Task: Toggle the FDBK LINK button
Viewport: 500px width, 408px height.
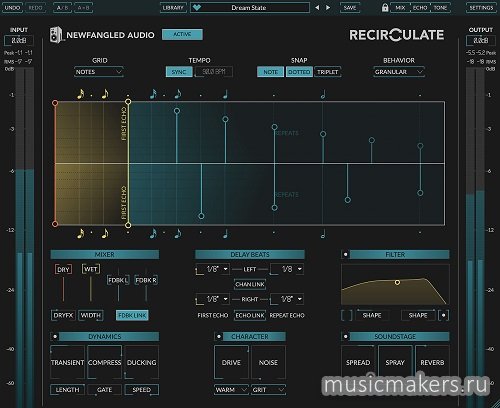Action: [132, 315]
